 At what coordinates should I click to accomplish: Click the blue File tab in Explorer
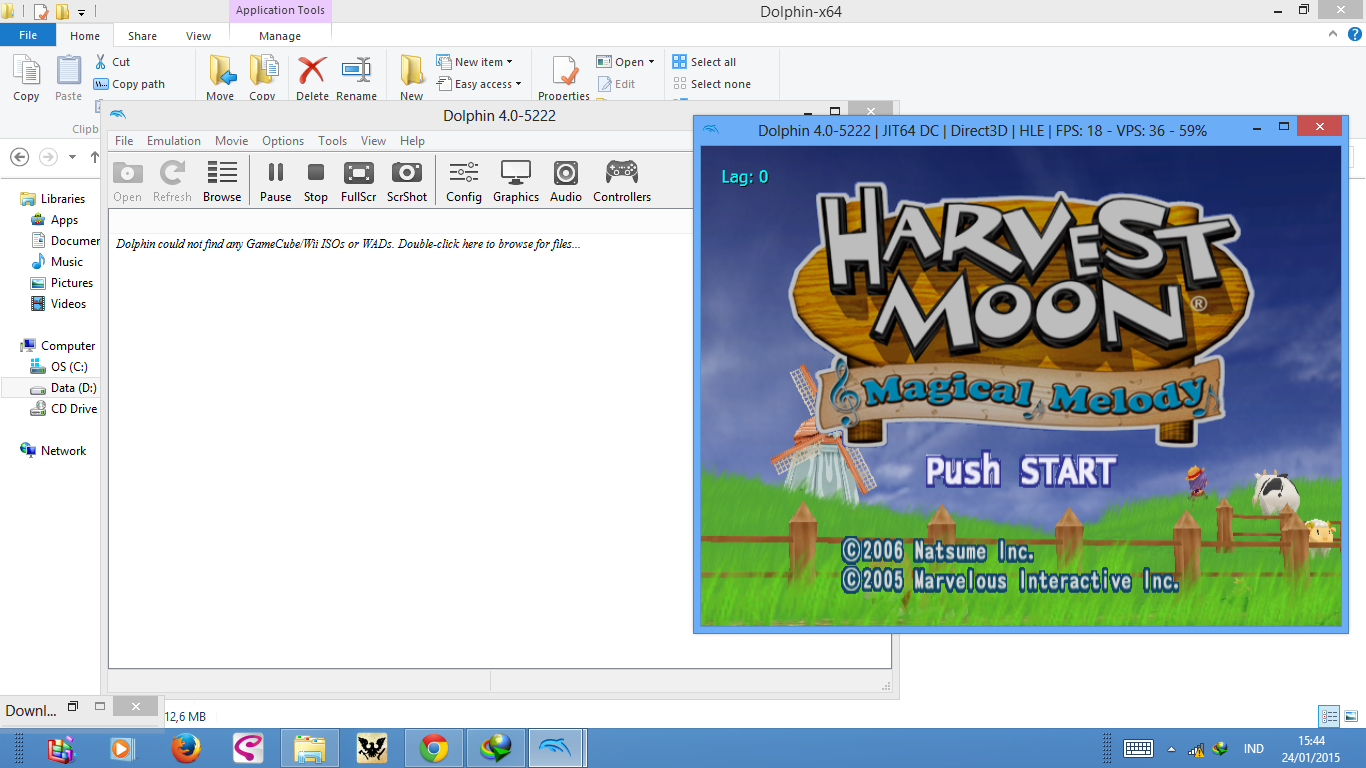tap(28, 35)
